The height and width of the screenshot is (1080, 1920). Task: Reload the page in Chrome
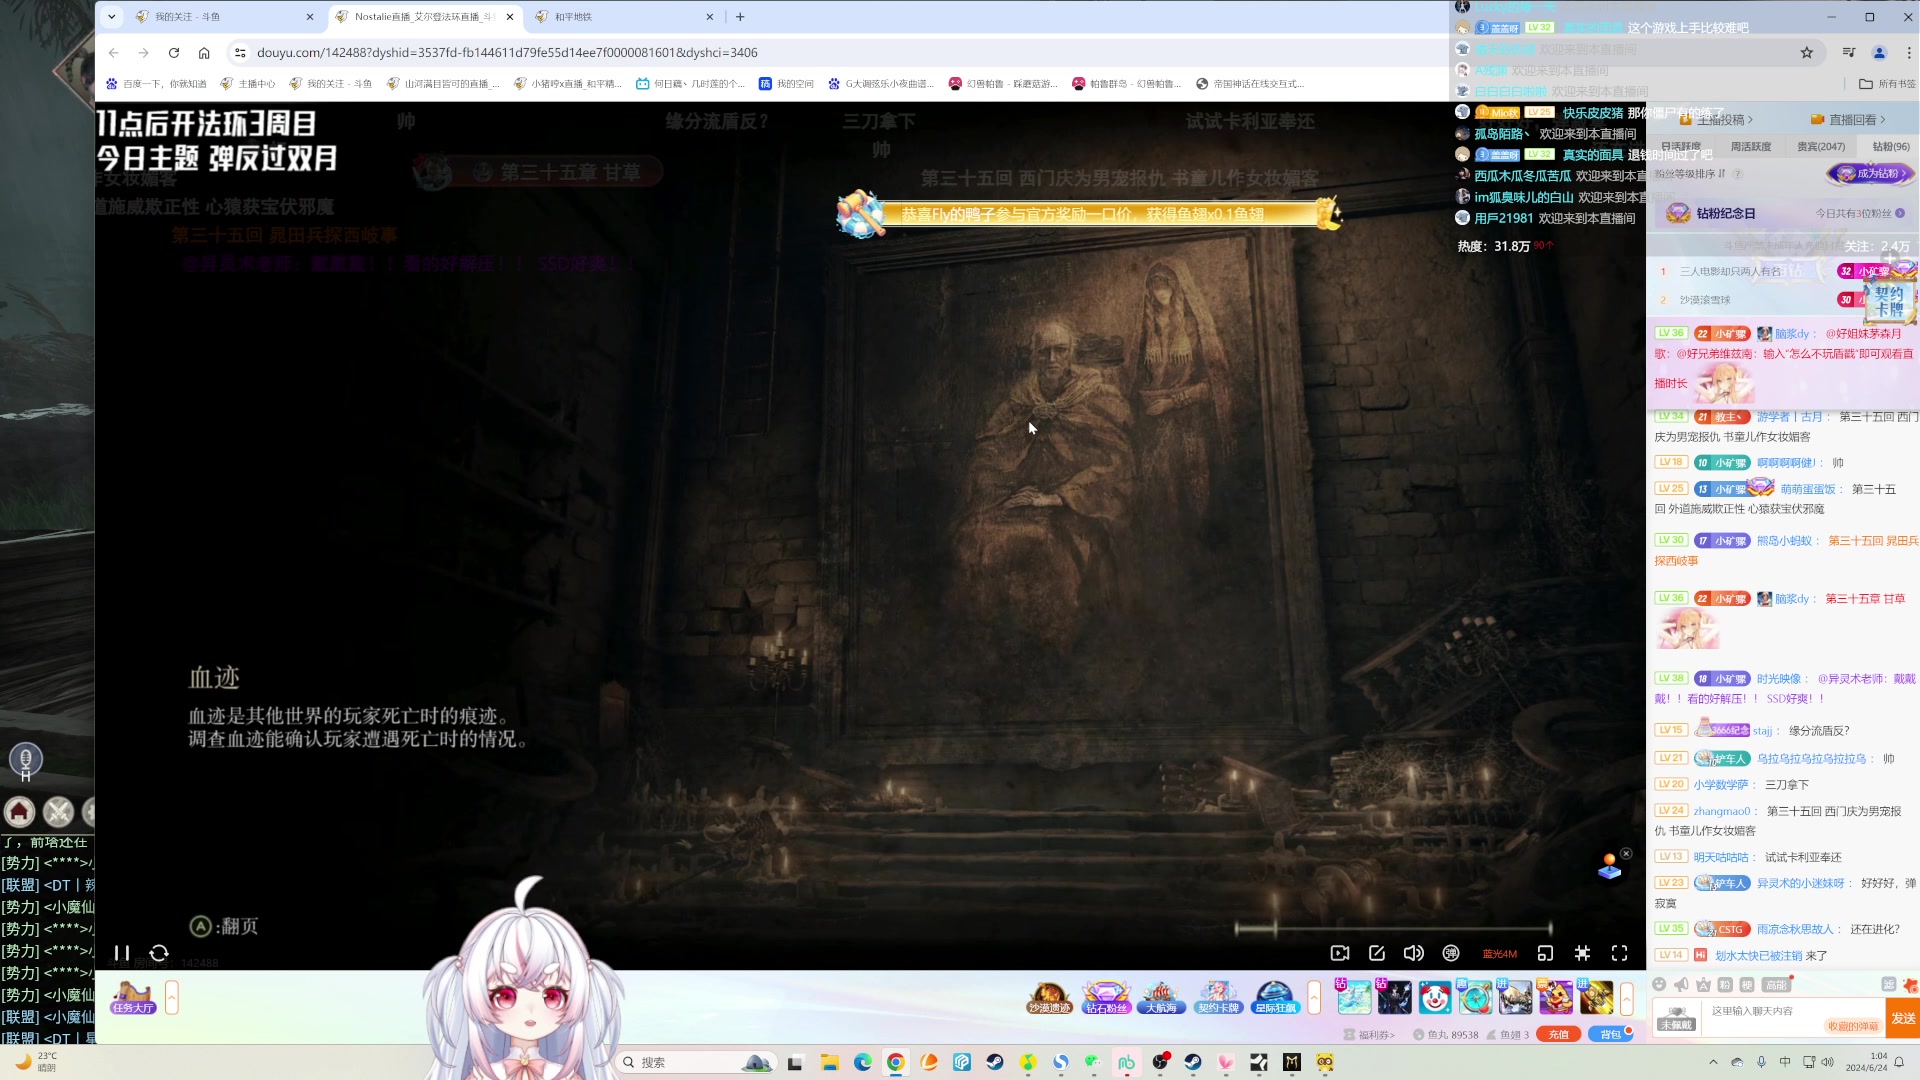click(x=174, y=52)
